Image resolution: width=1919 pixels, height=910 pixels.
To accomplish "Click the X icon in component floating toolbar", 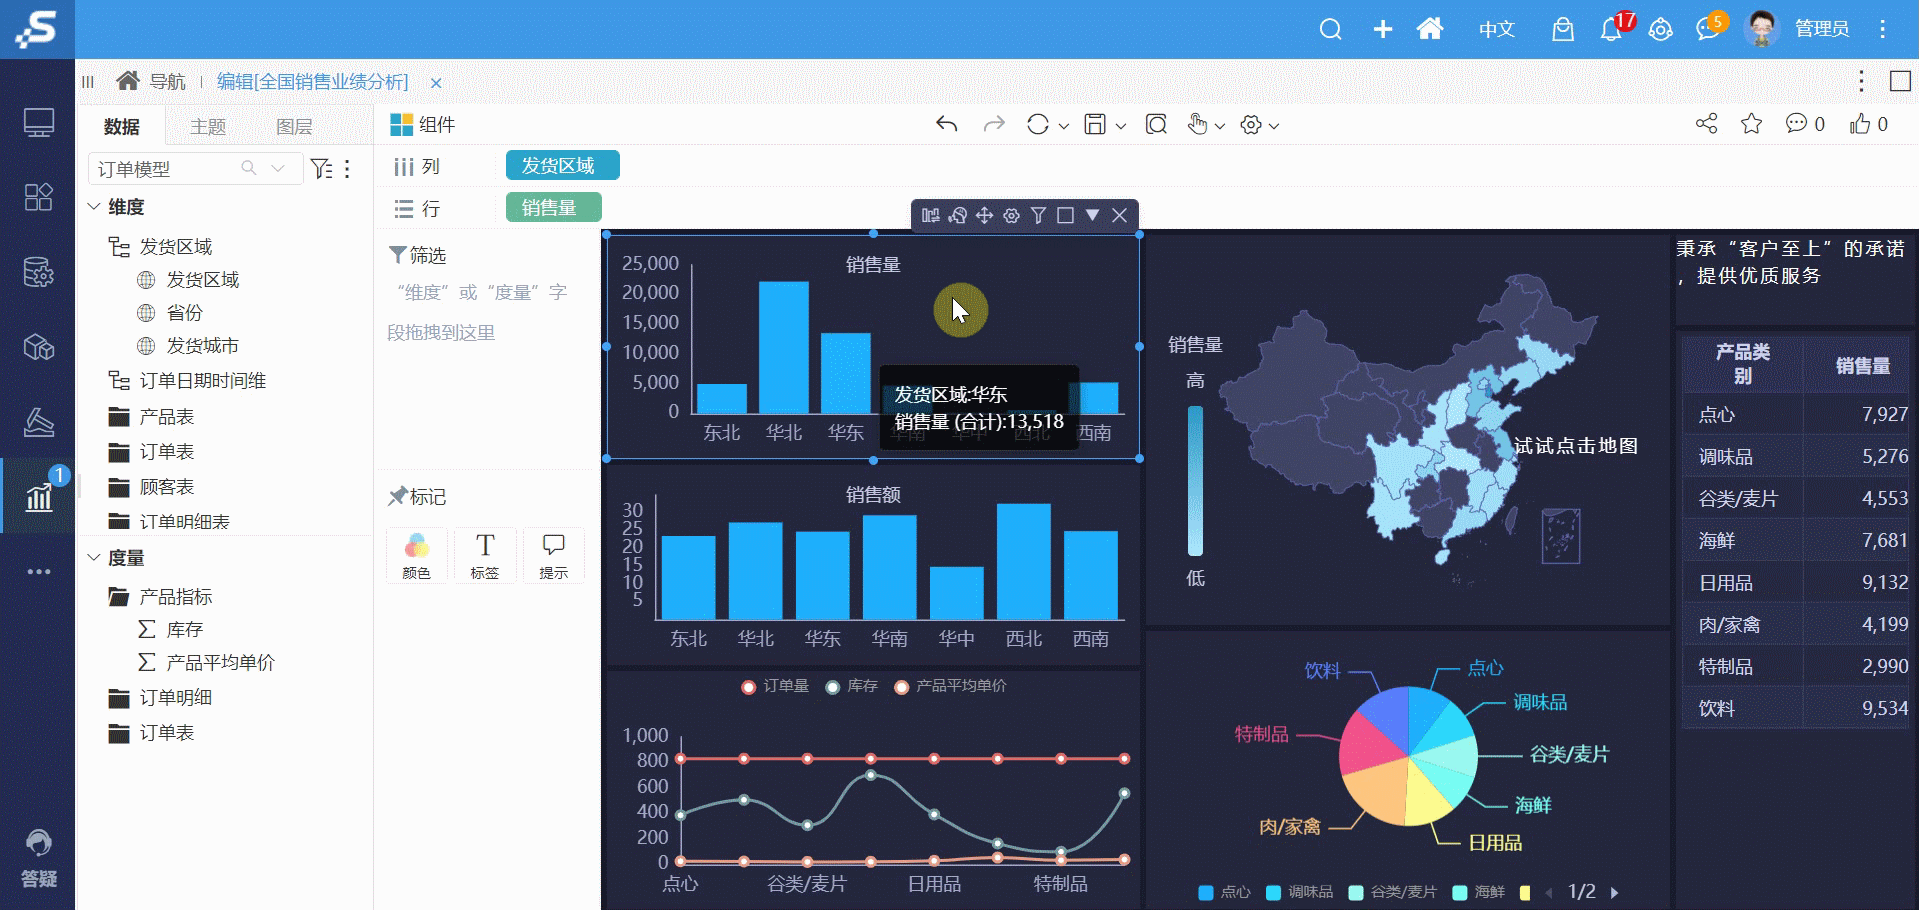I will tap(1120, 215).
